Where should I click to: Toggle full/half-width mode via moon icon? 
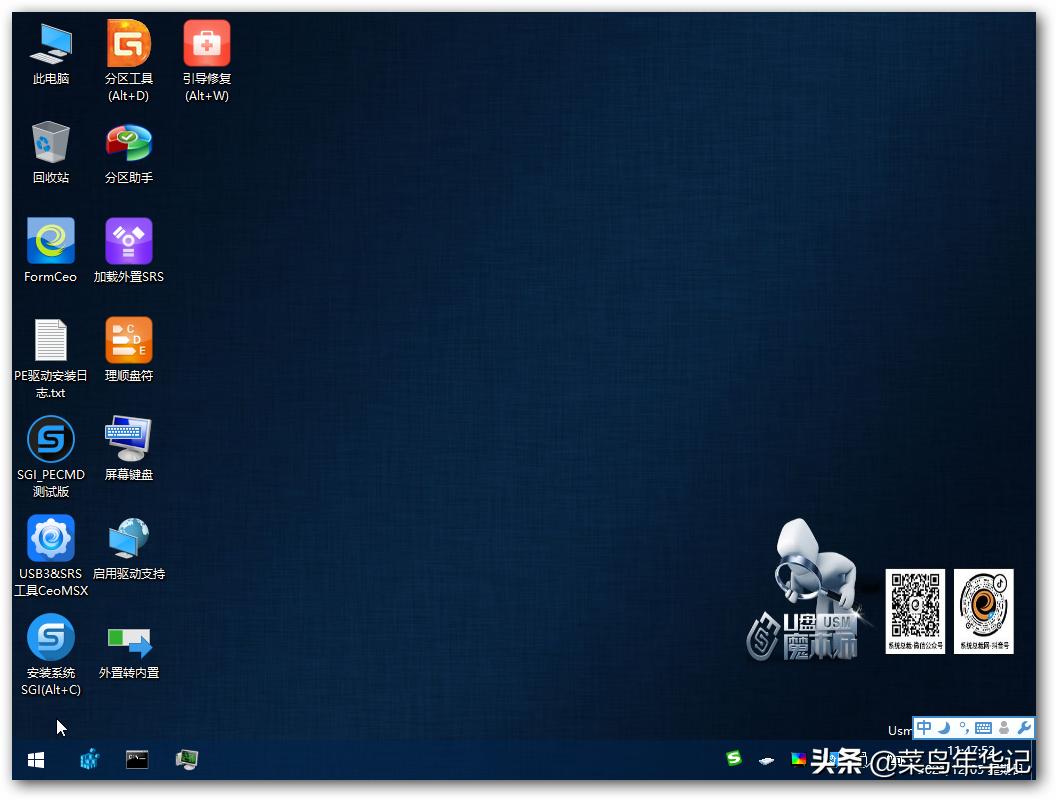(x=942, y=728)
